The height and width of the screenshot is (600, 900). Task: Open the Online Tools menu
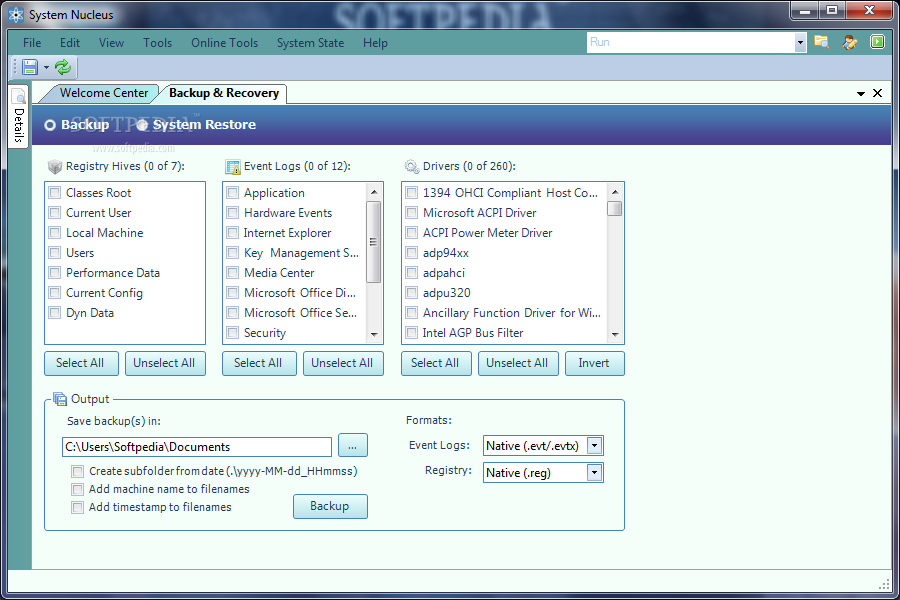[224, 42]
